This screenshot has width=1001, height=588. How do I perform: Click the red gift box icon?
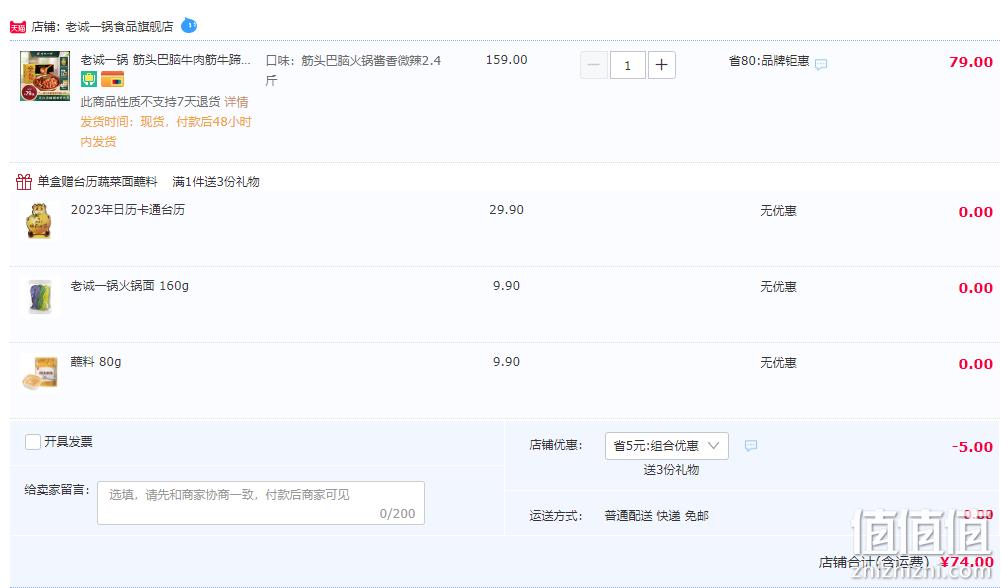[24, 182]
